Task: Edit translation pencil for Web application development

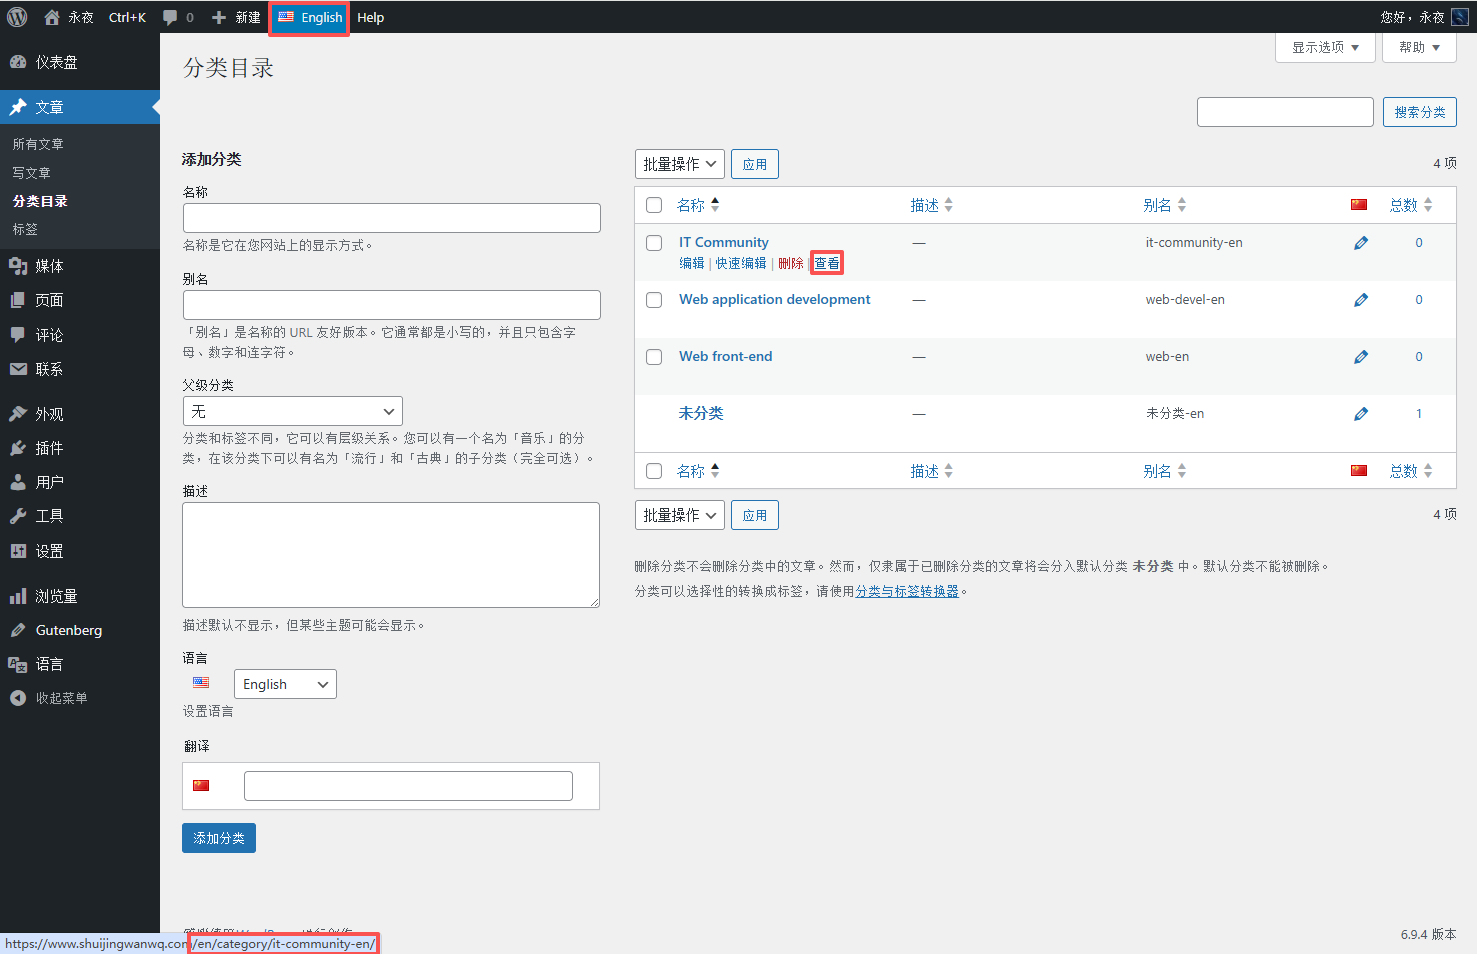Action: (1361, 300)
